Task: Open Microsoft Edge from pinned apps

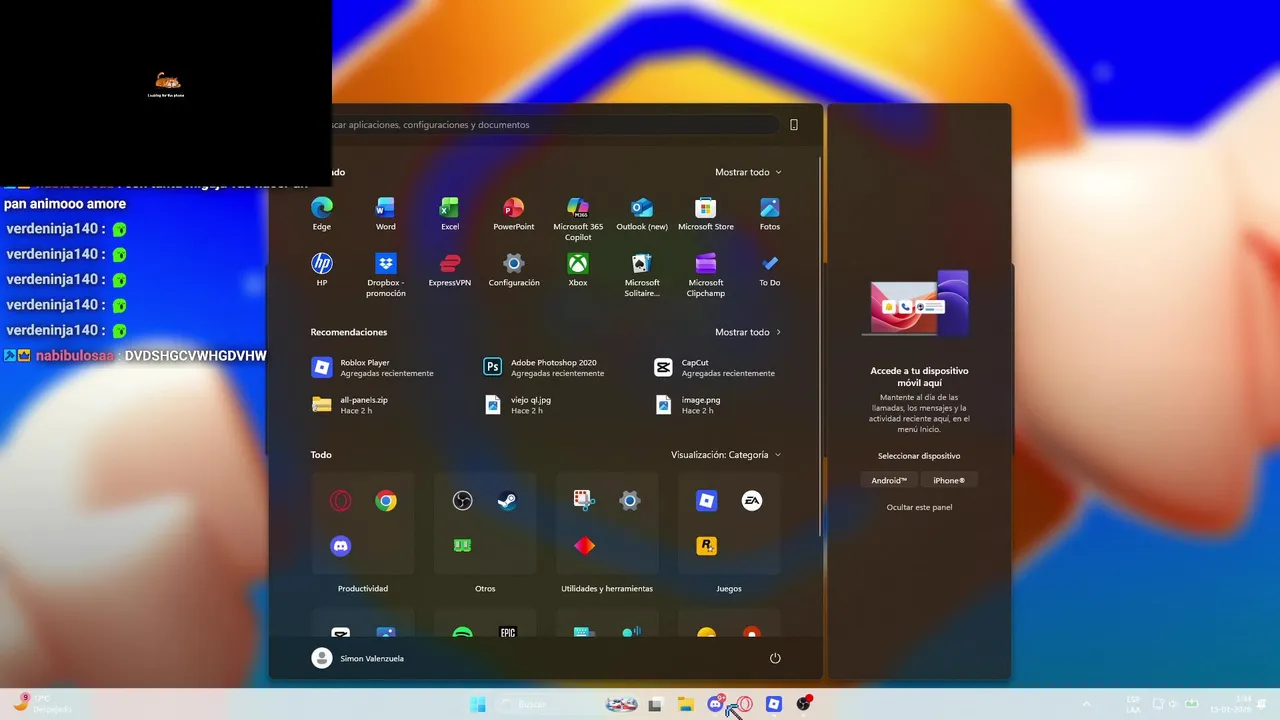Action: tap(321, 214)
